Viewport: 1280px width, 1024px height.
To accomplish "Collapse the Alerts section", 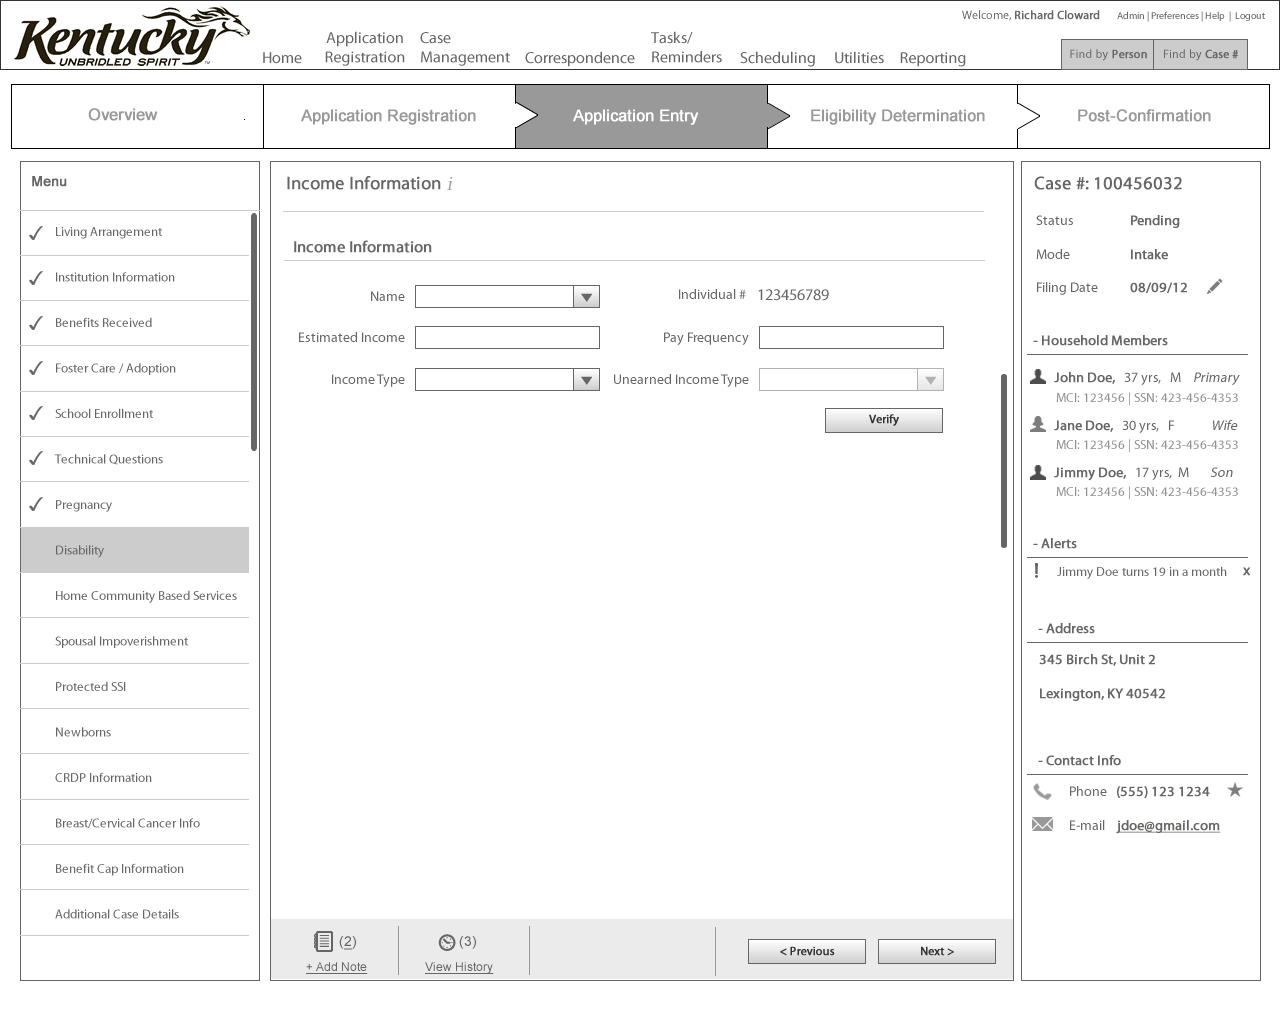I will coord(1055,544).
